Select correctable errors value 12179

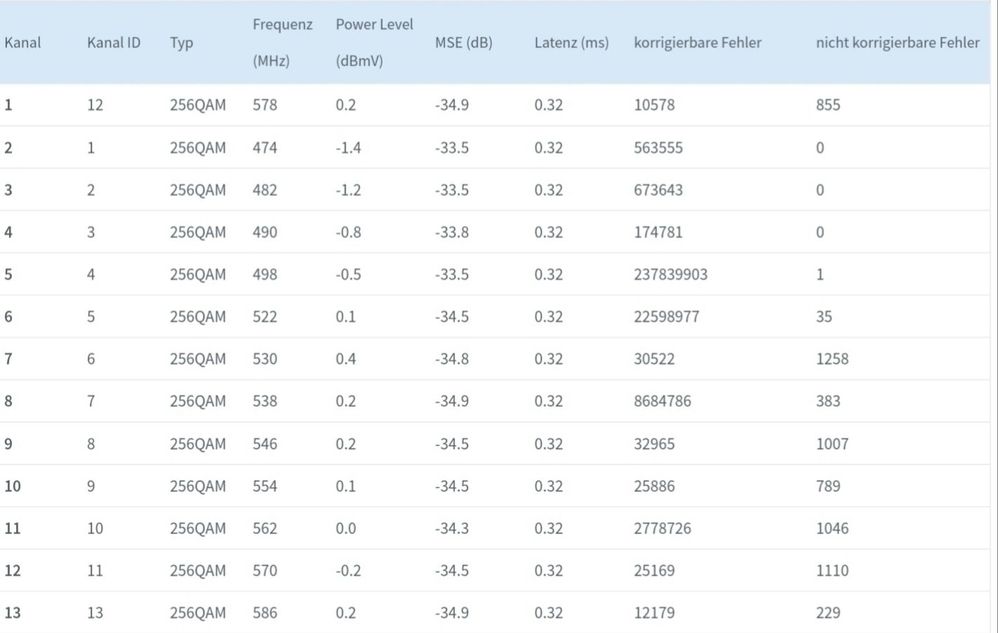tap(654, 613)
